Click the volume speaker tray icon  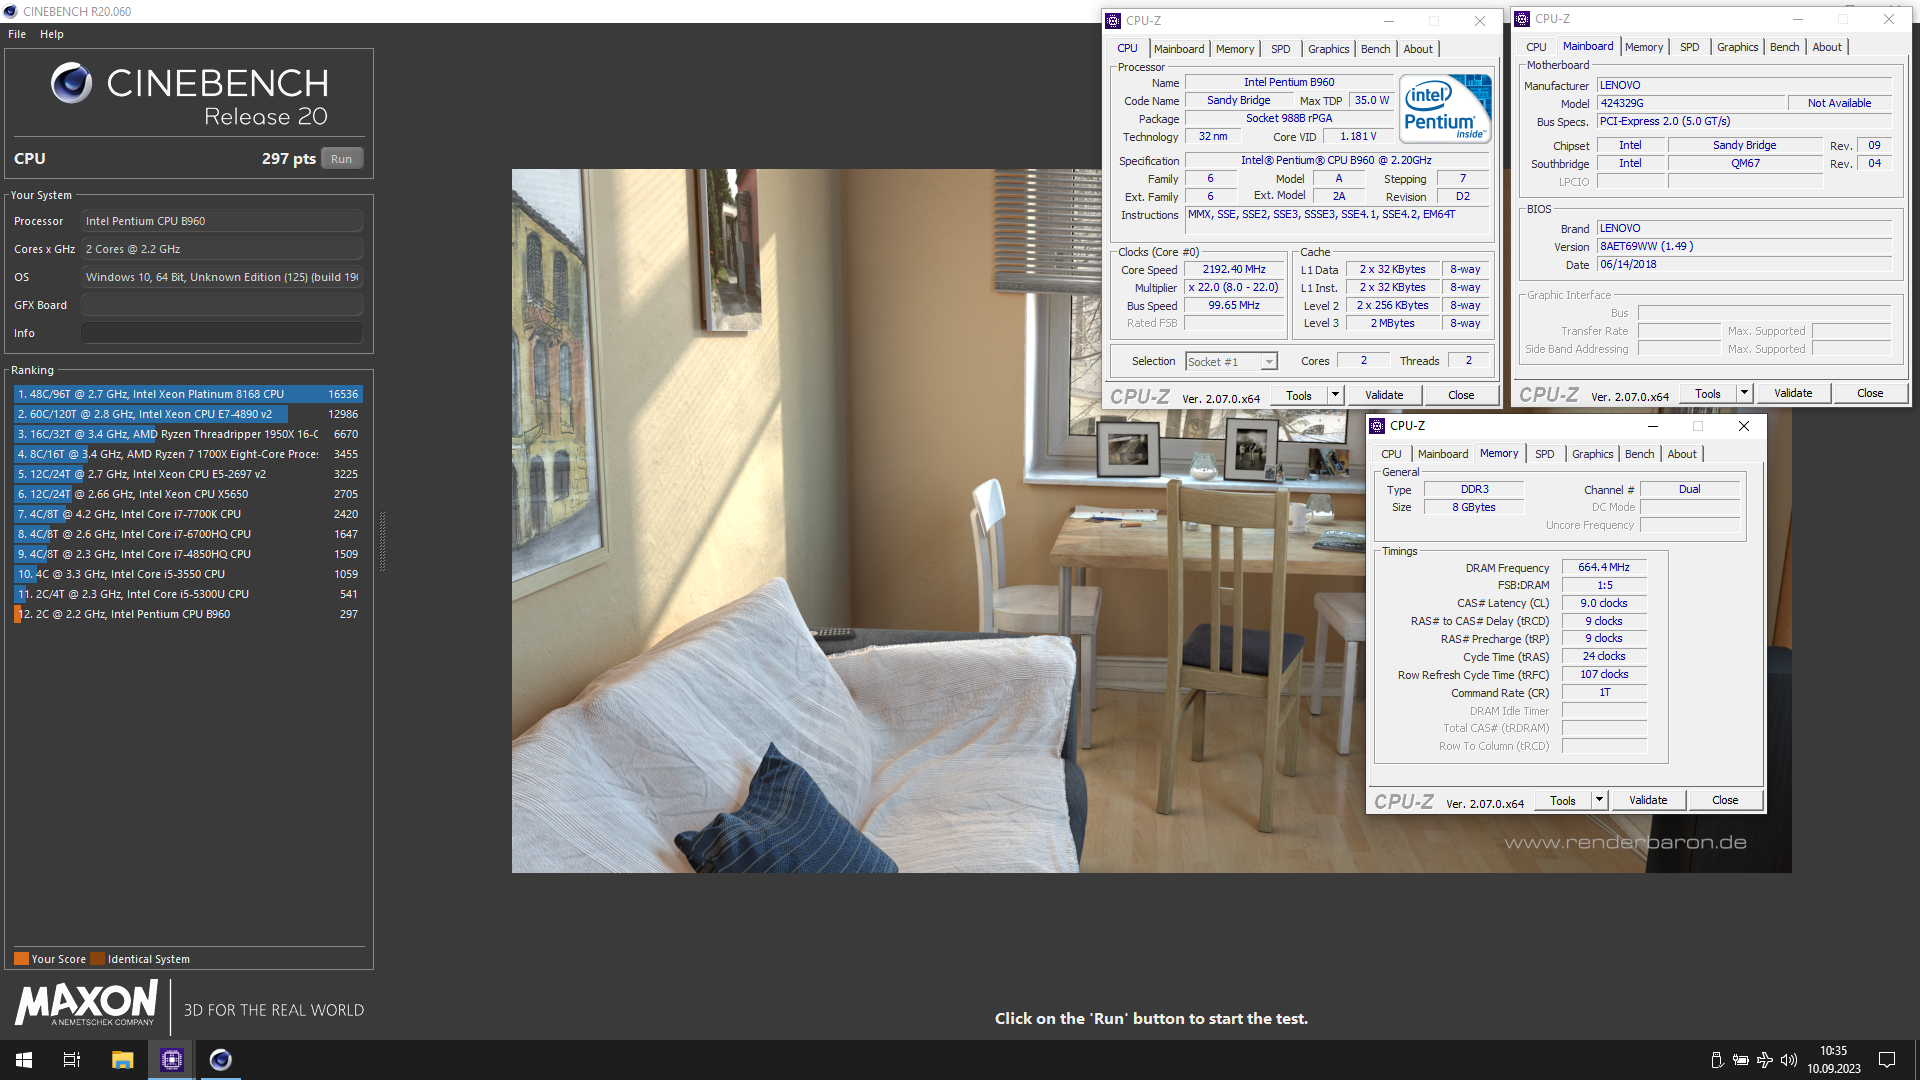click(1789, 1060)
